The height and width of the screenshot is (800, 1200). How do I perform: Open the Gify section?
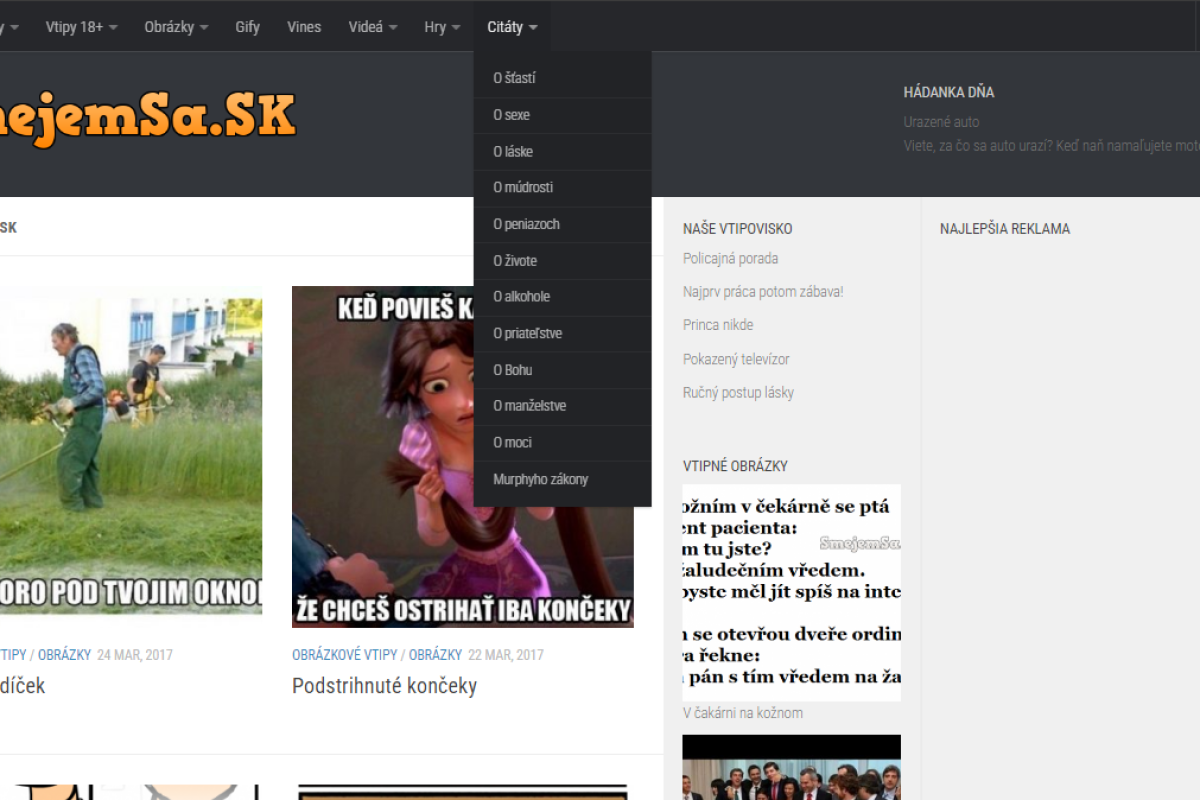[248, 27]
